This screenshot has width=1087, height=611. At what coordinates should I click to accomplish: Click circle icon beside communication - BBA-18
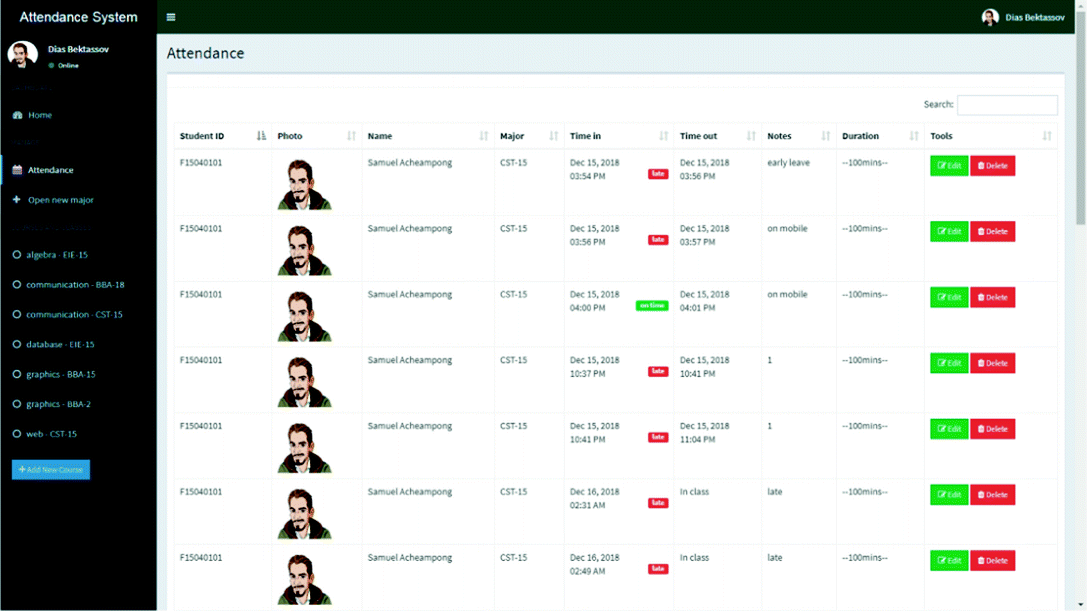point(17,284)
